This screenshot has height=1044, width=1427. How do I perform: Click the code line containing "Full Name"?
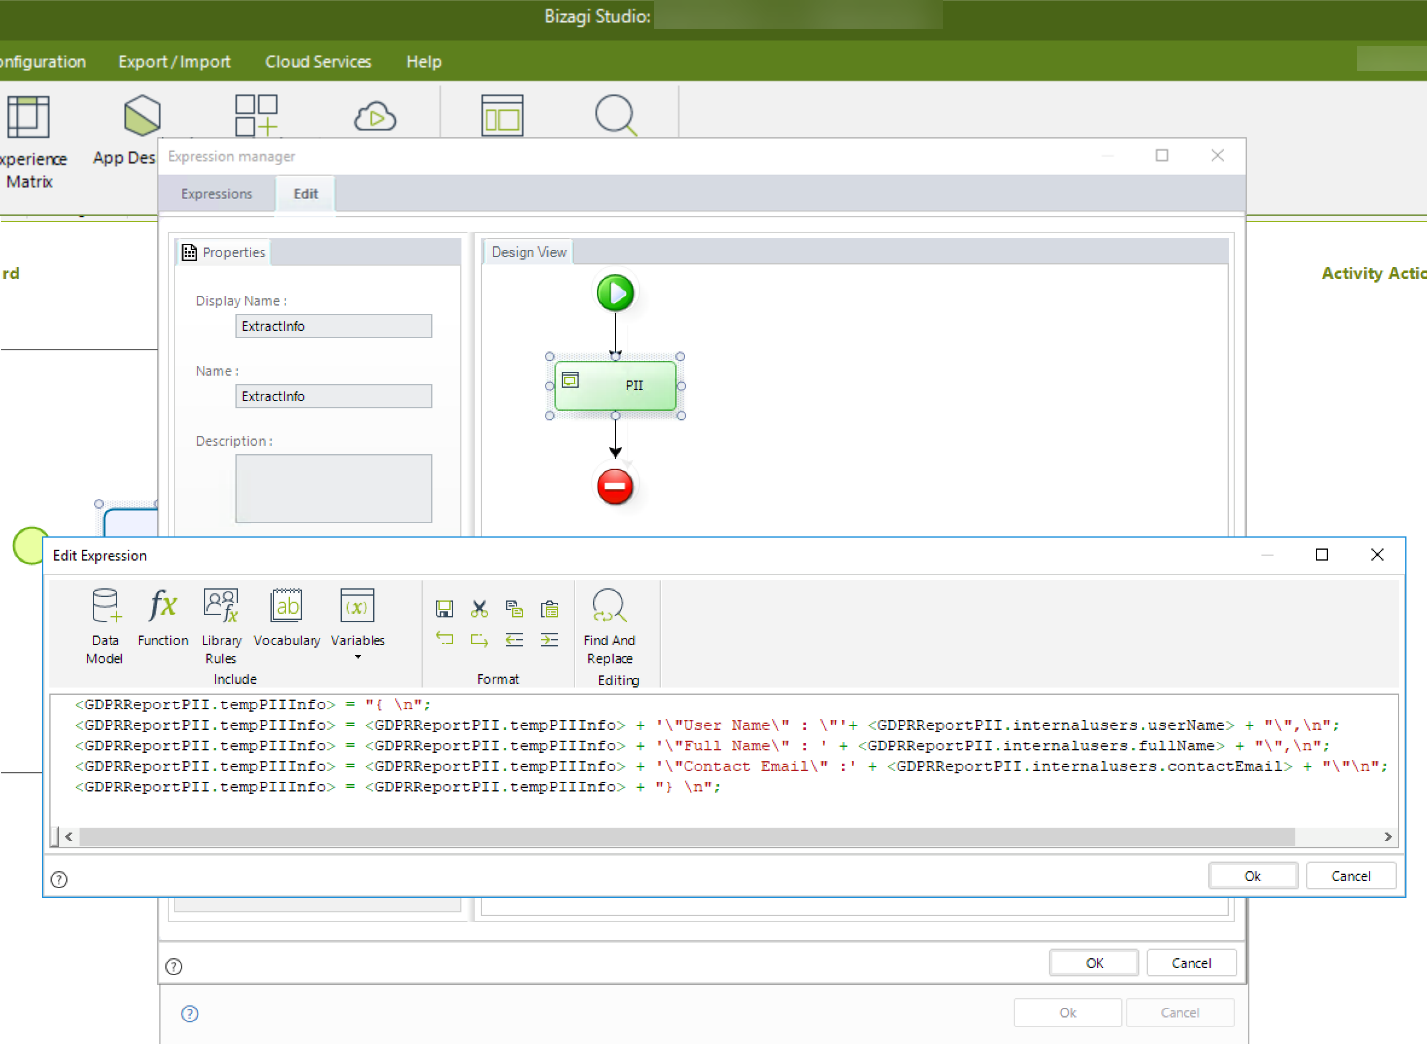tap(702, 746)
